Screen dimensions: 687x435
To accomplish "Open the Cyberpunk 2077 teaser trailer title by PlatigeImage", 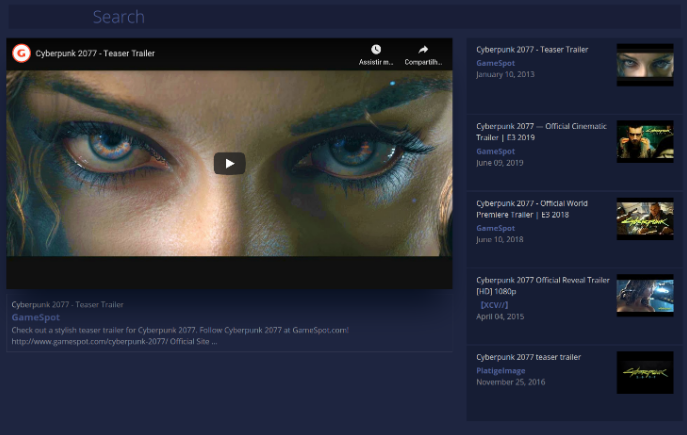I will [x=528, y=357].
